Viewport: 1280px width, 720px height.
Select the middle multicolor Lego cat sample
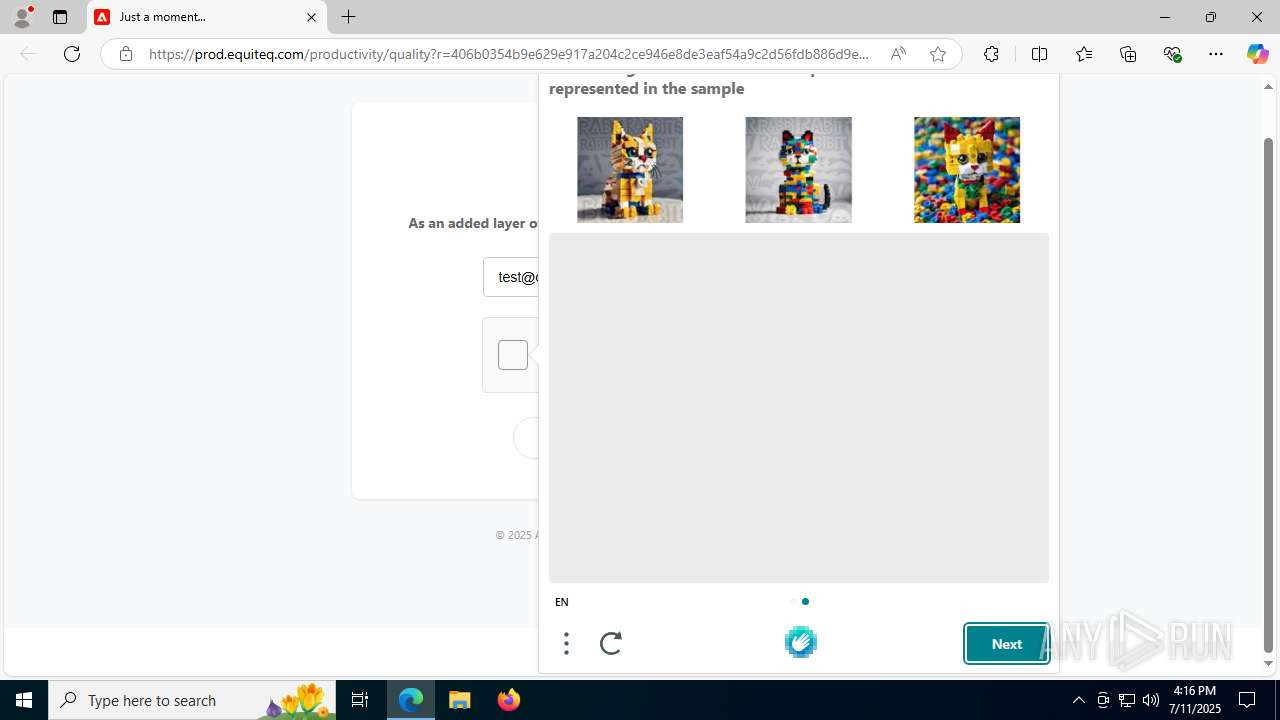point(798,170)
